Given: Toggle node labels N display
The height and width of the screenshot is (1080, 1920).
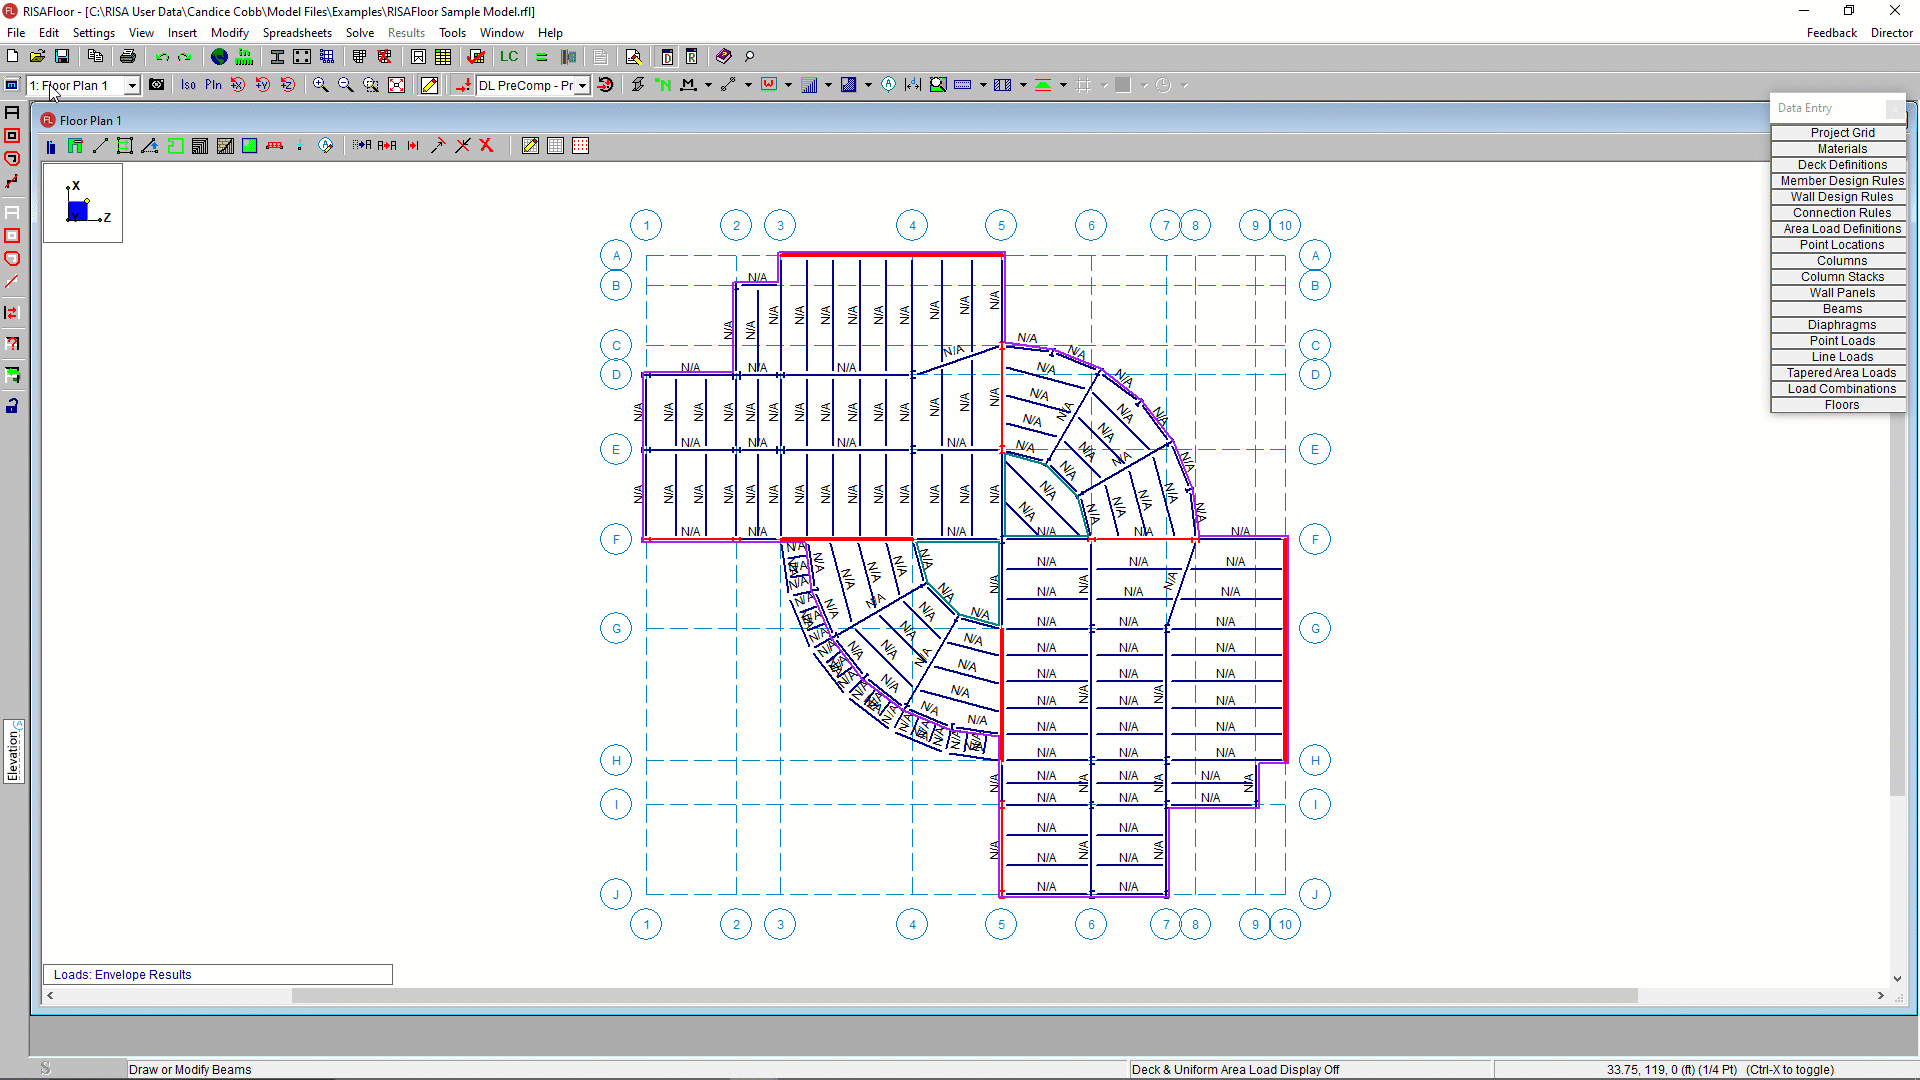Looking at the screenshot, I should 663,85.
